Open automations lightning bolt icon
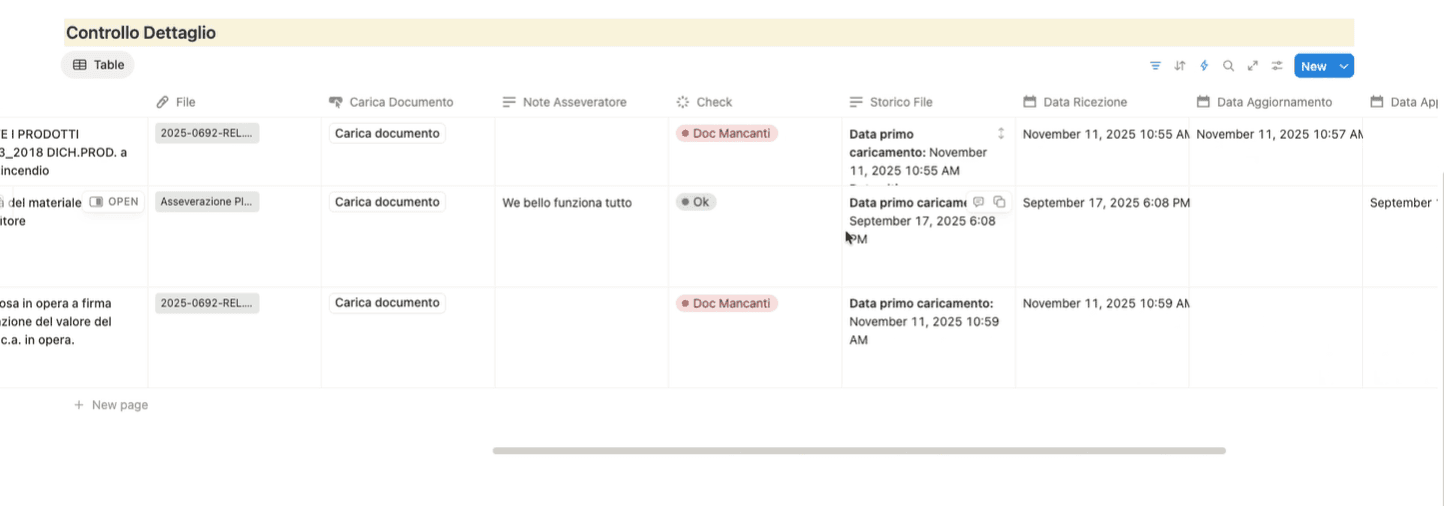The image size is (1444, 506). click(1204, 66)
